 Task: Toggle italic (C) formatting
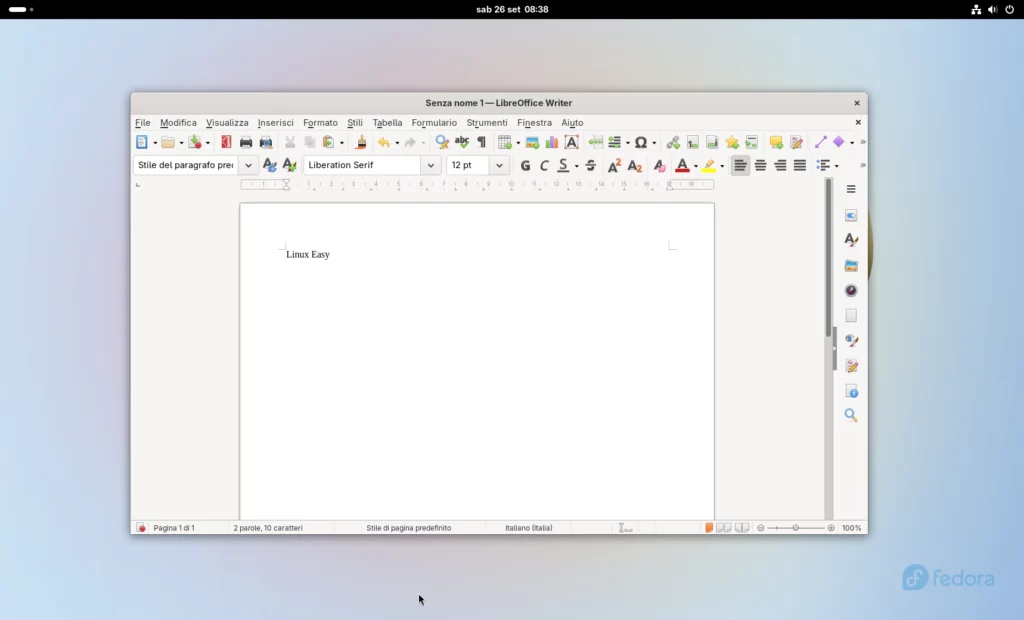click(544, 165)
